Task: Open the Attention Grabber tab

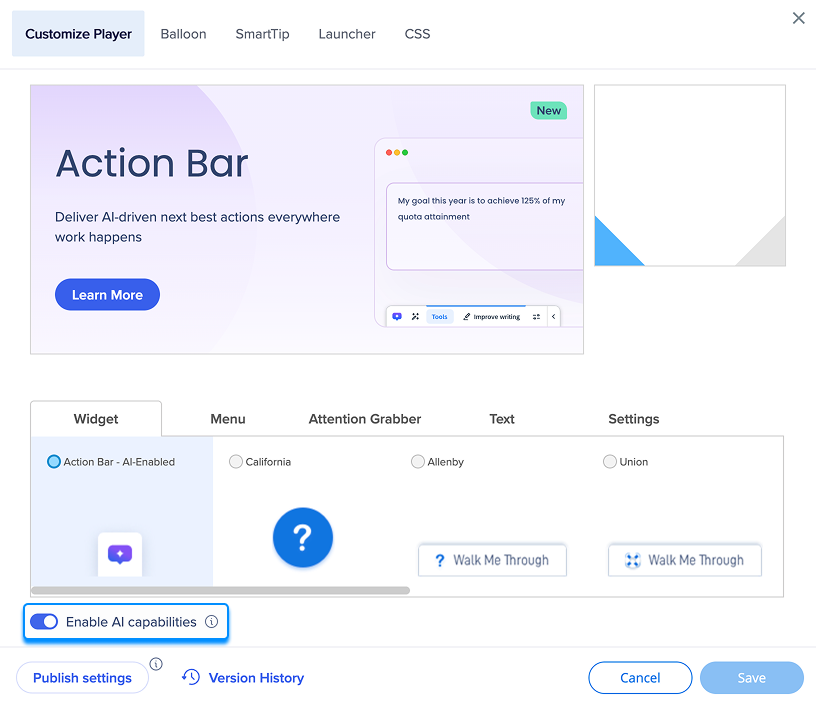Action: click(x=365, y=419)
